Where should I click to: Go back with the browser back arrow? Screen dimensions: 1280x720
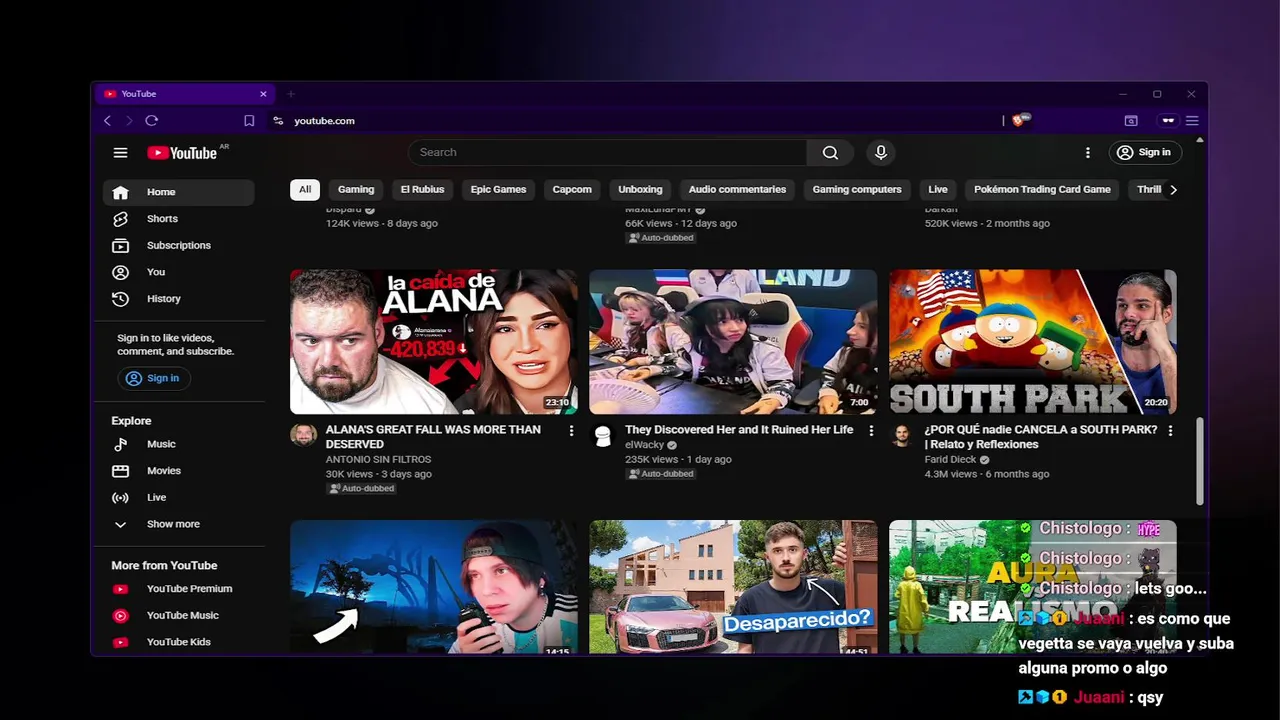107,121
